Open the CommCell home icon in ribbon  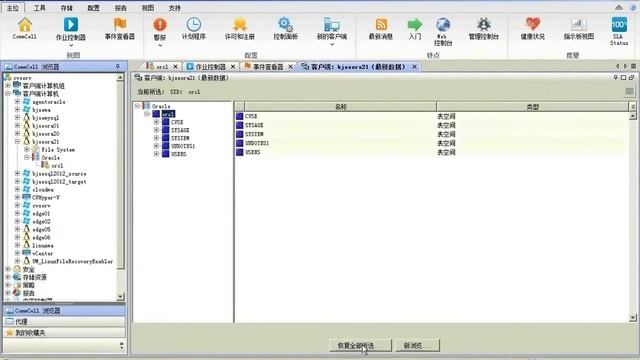coord(24,25)
